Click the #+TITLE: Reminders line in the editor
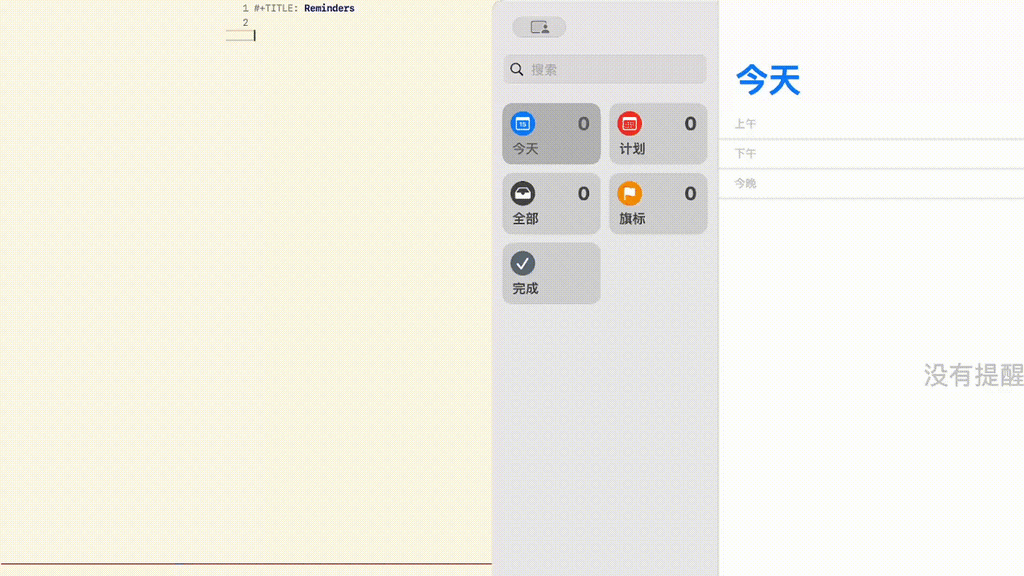Viewport: 1024px width, 576px height. (x=305, y=8)
